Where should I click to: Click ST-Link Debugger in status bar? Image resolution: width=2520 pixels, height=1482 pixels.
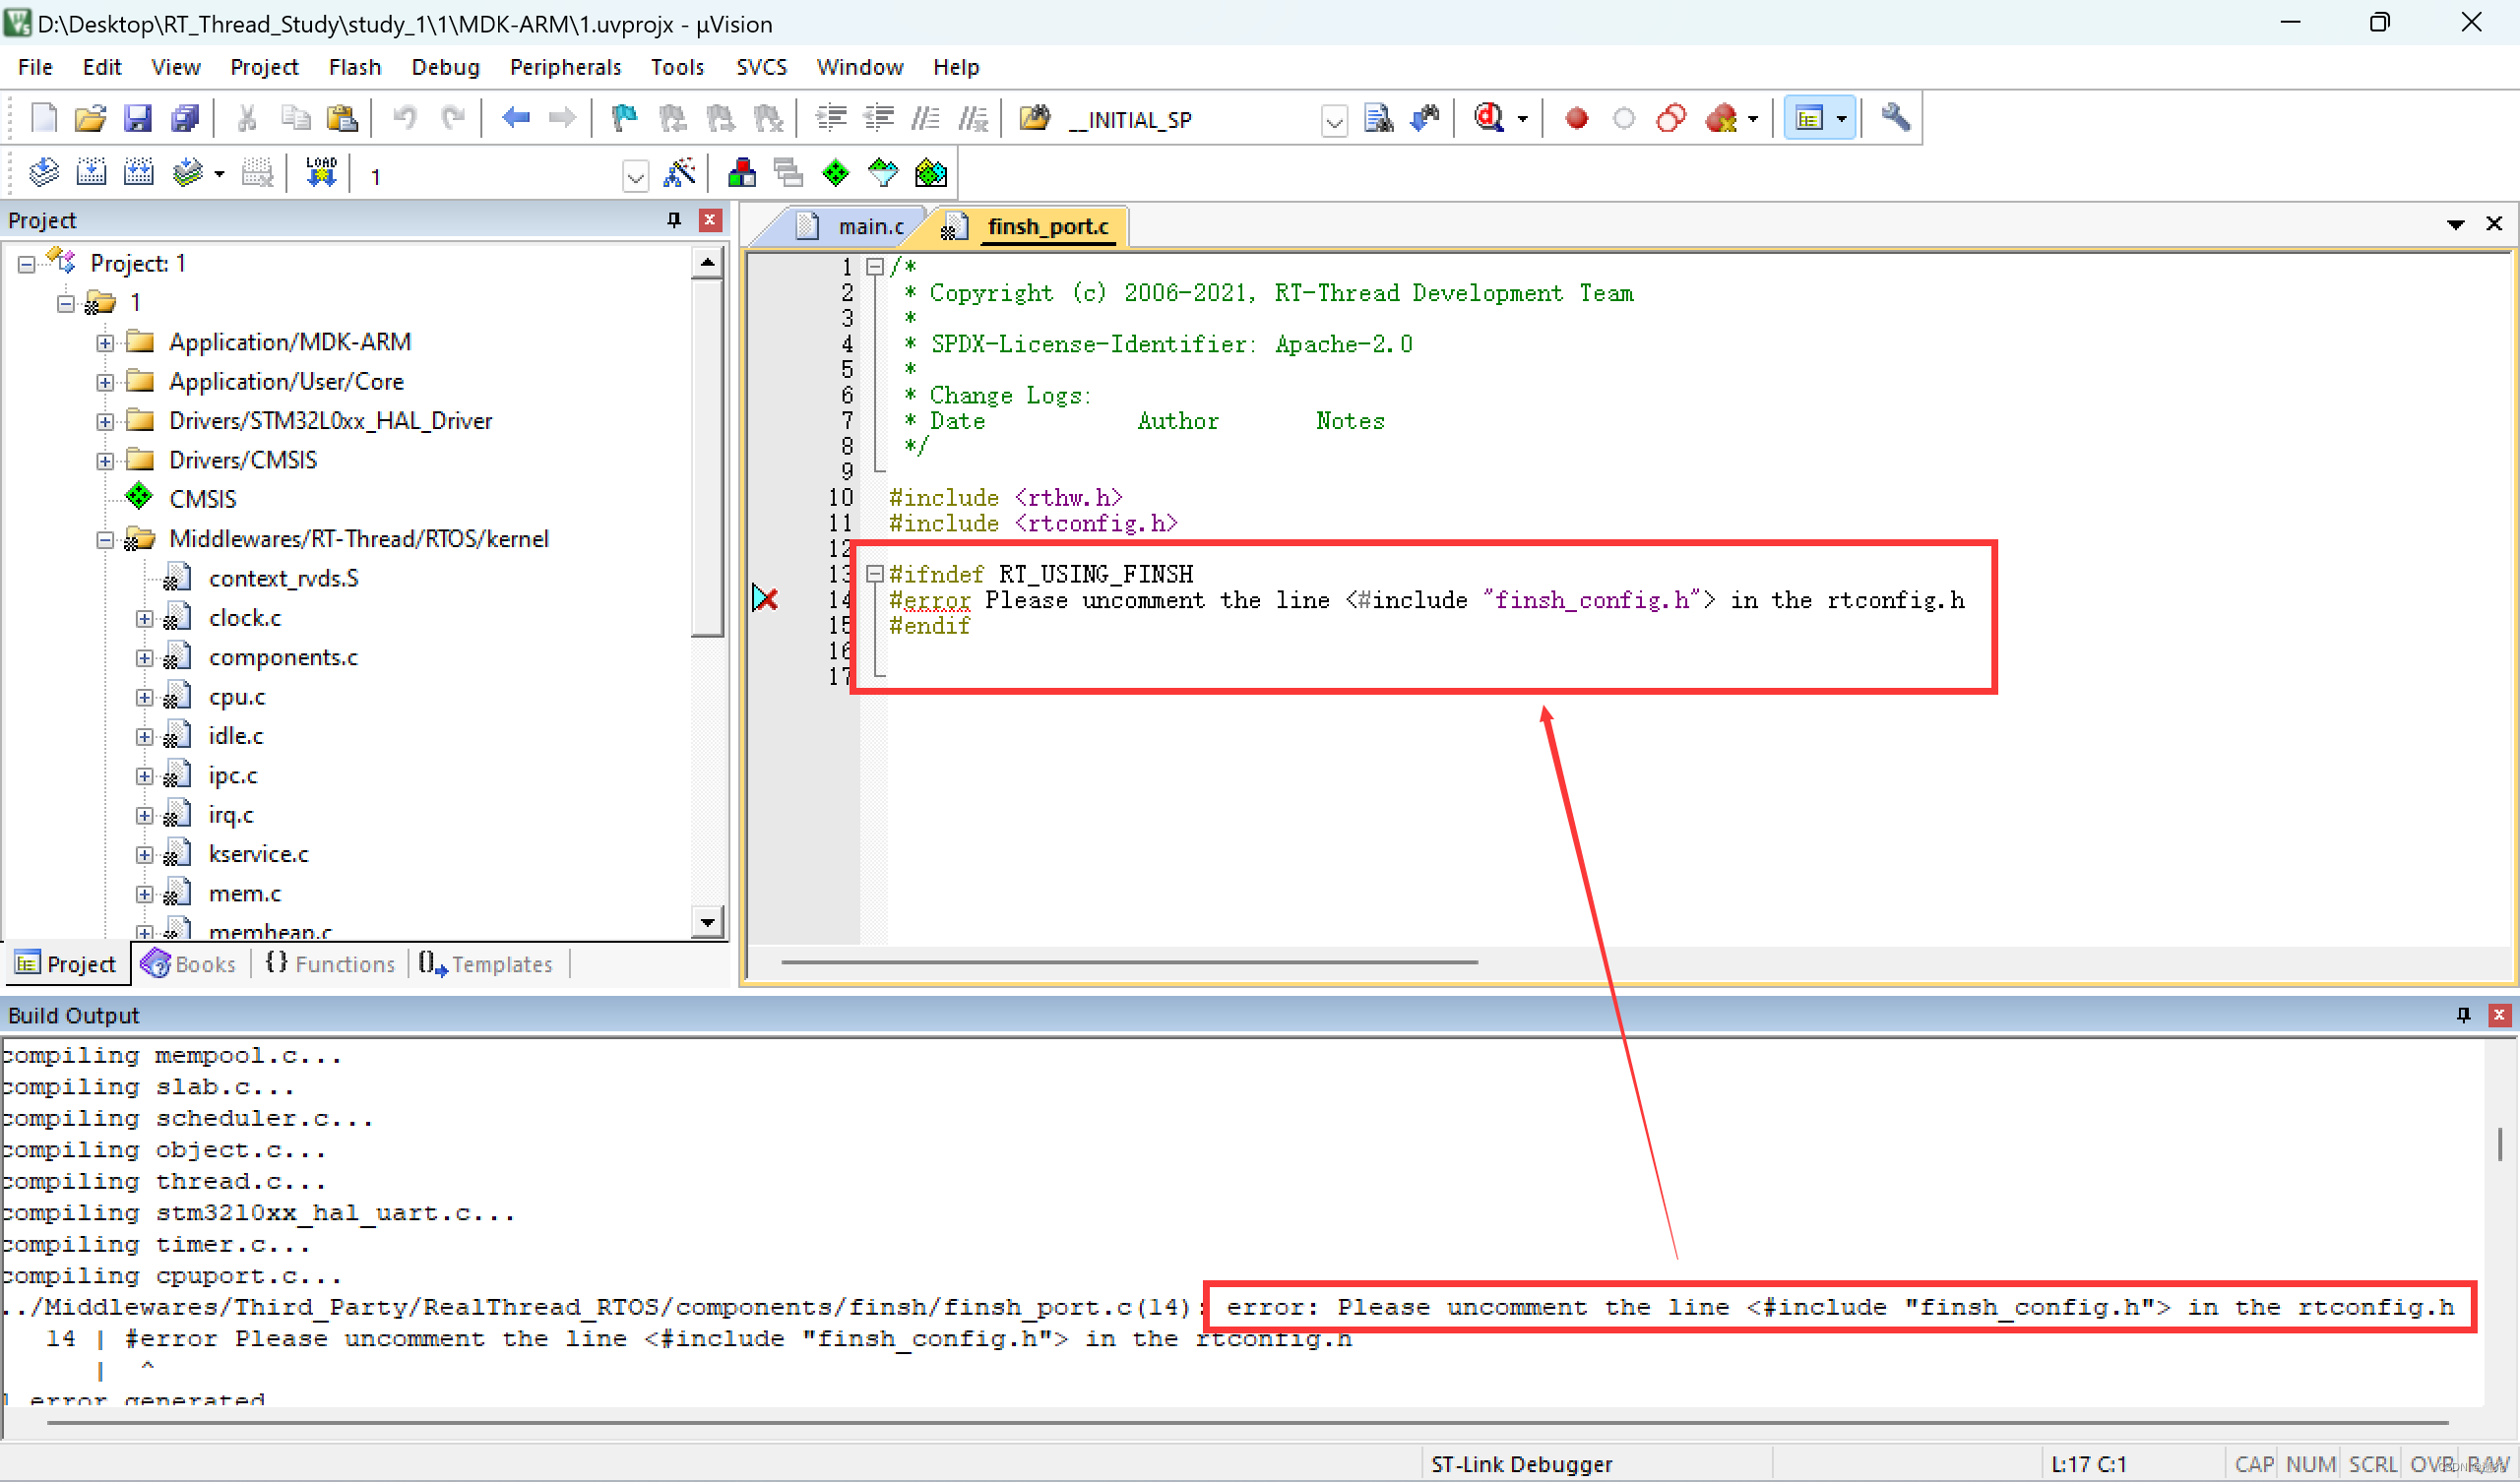pos(1521,1463)
